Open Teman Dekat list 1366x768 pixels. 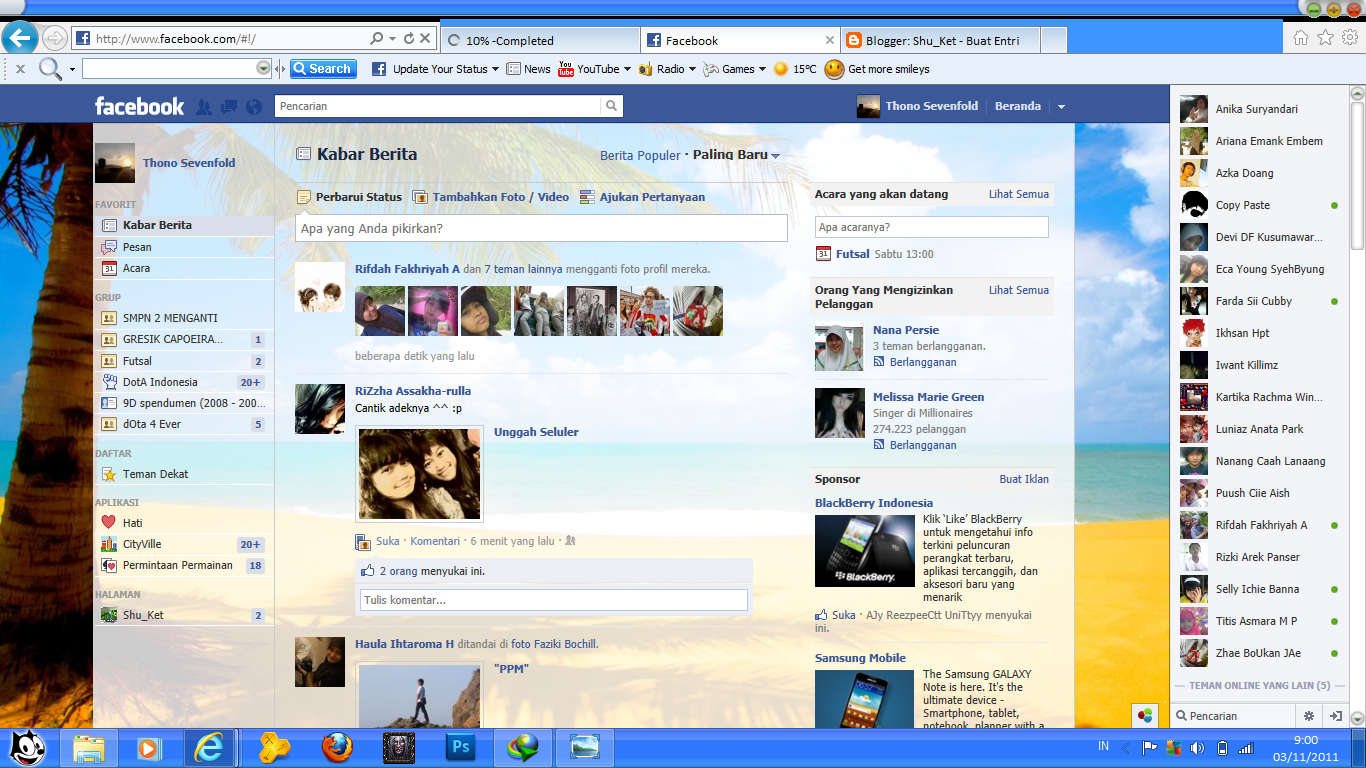coord(184,474)
